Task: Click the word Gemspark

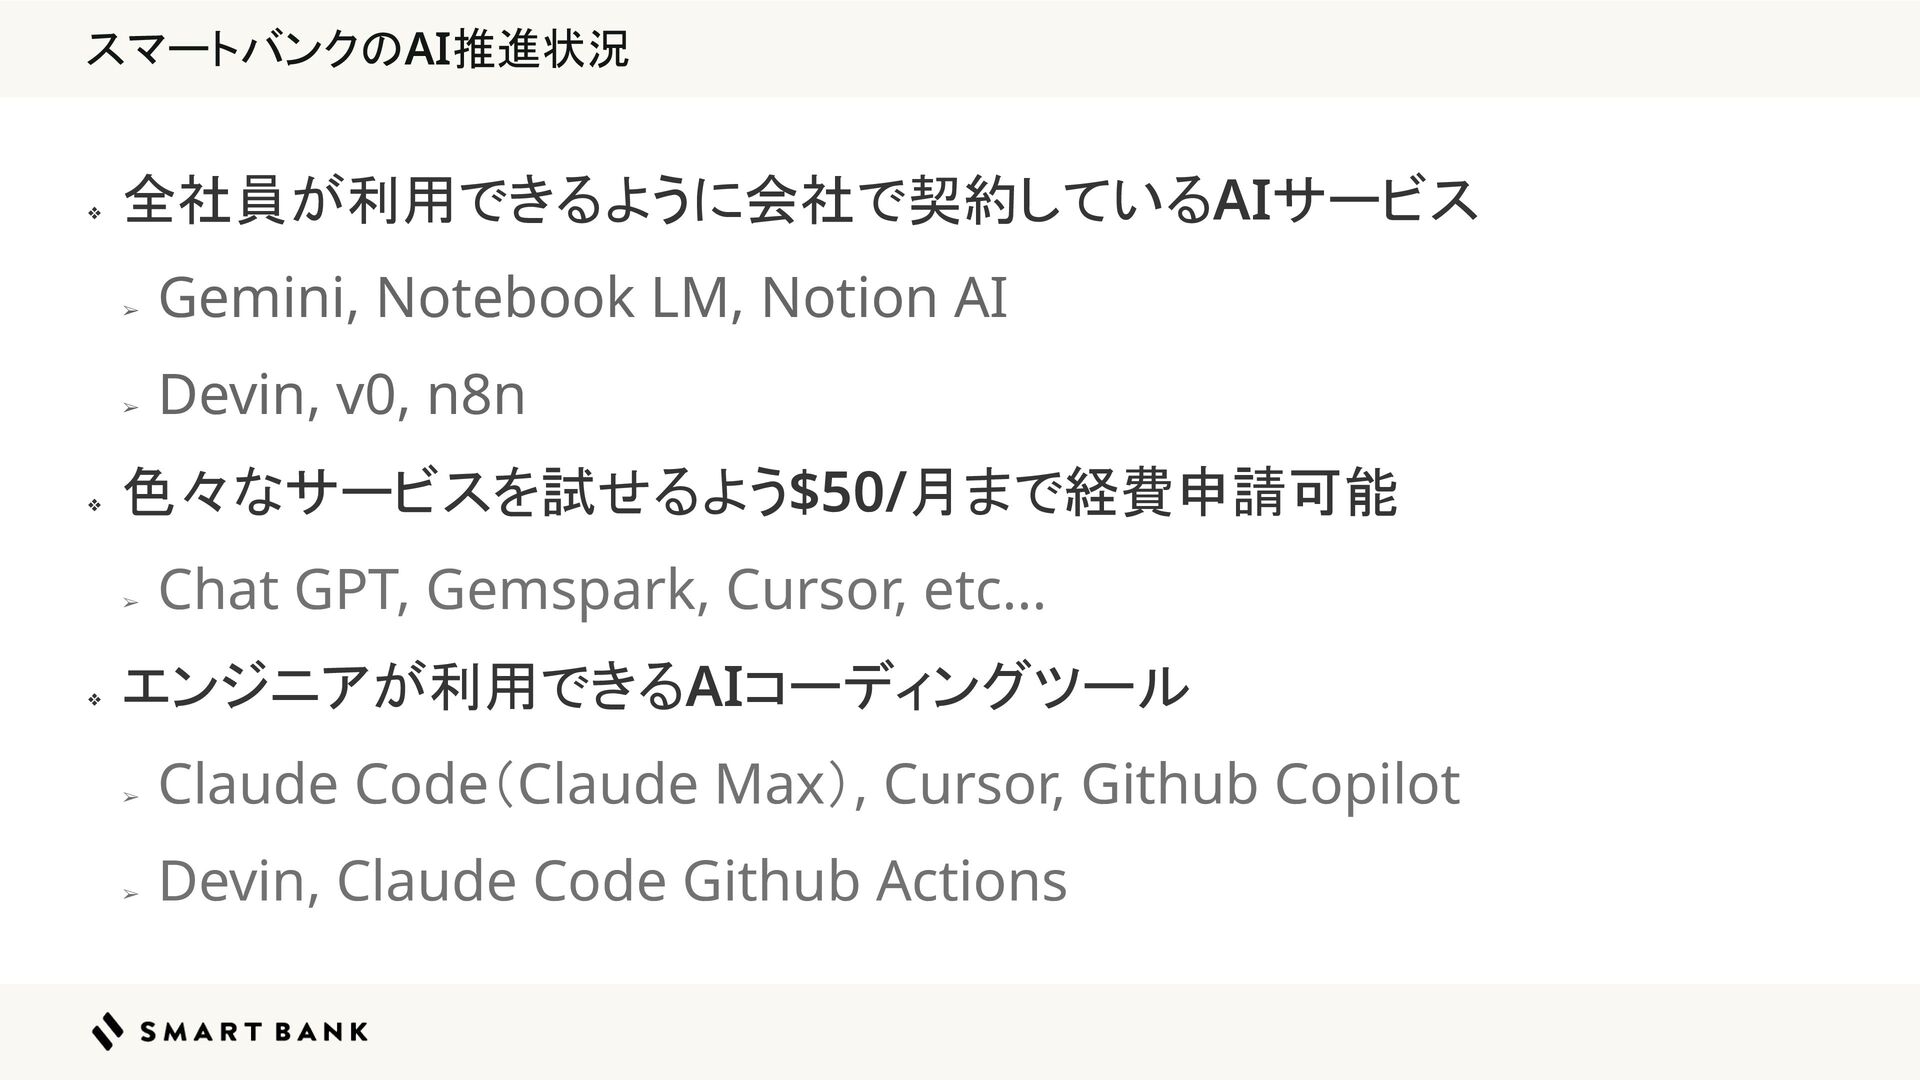Action: point(566,590)
